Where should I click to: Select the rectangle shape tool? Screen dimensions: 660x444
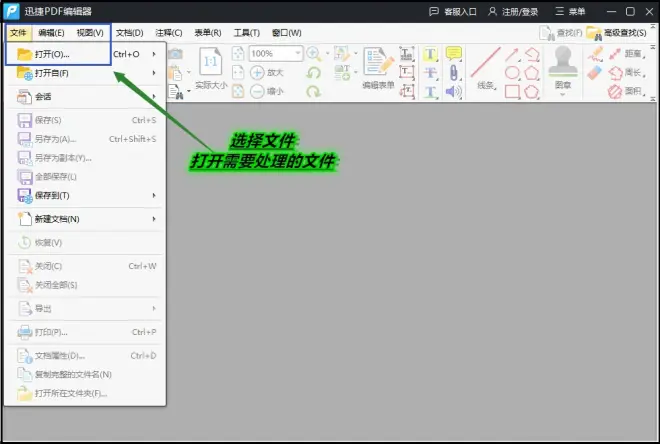[512, 91]
